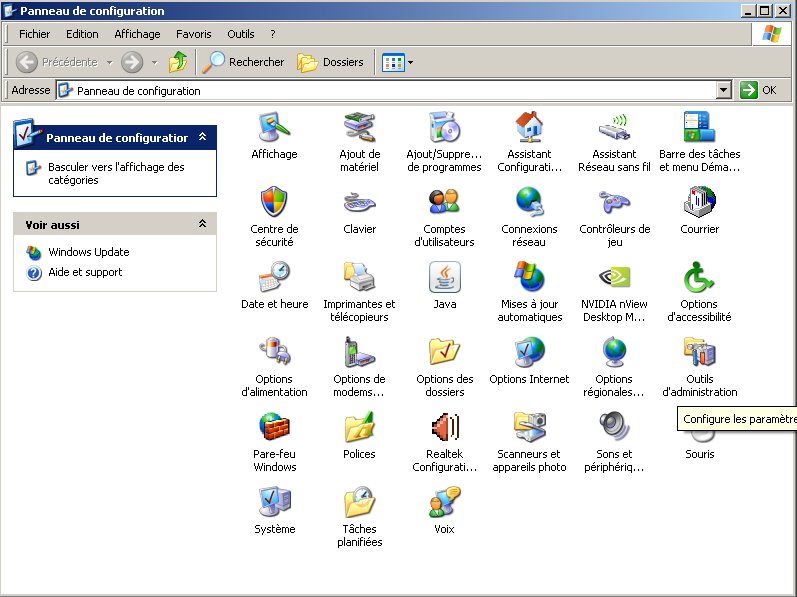Open Options régionales globe icon
The image size is (797, 597).
tap(614, 352)
